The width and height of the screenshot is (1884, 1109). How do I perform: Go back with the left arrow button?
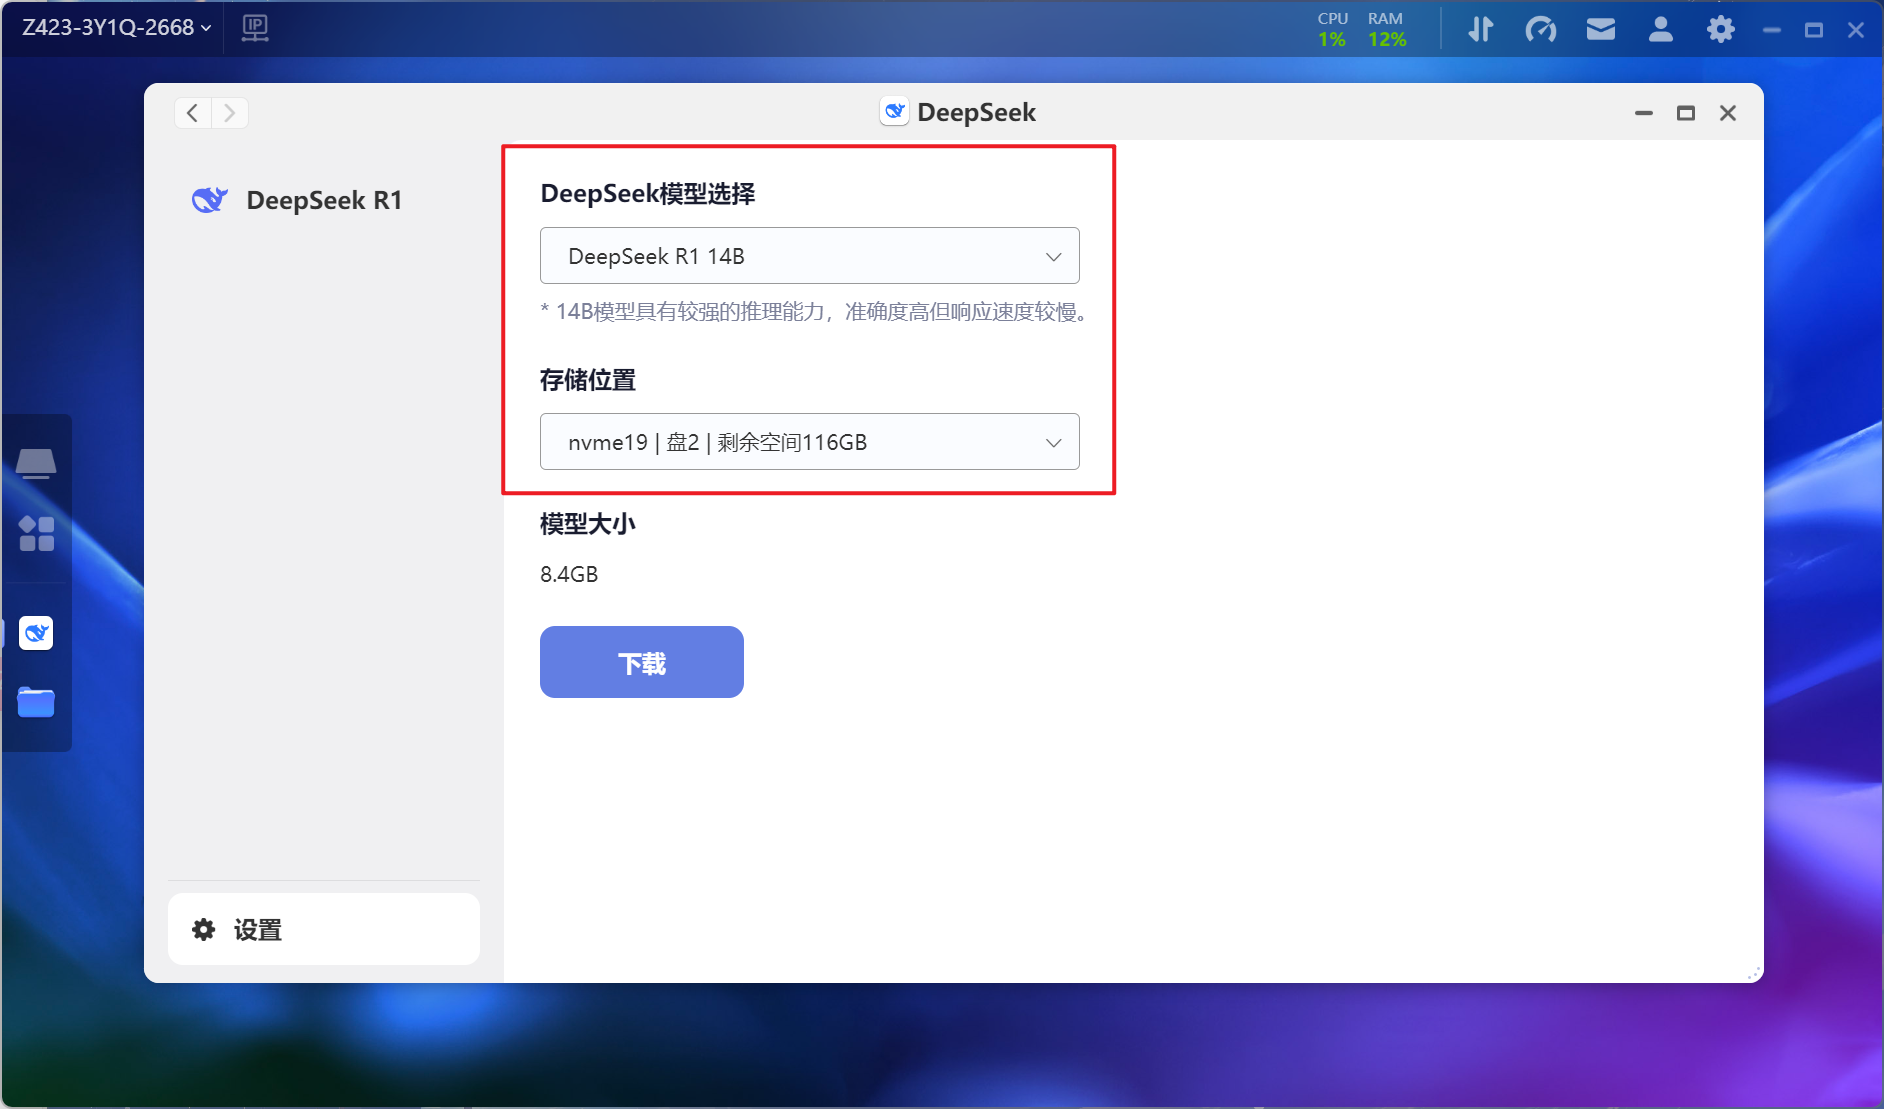click(193, 113)
